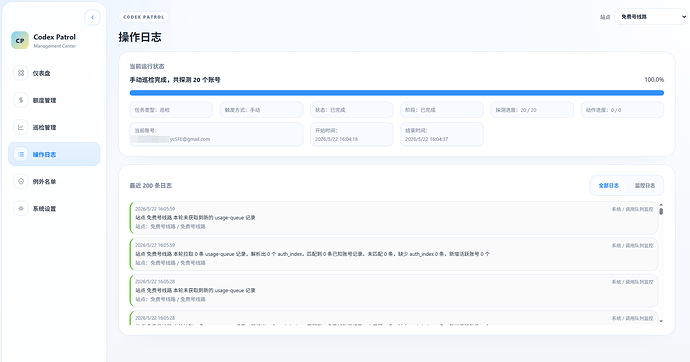Click the 操作日志 page heading

[140, 37]
